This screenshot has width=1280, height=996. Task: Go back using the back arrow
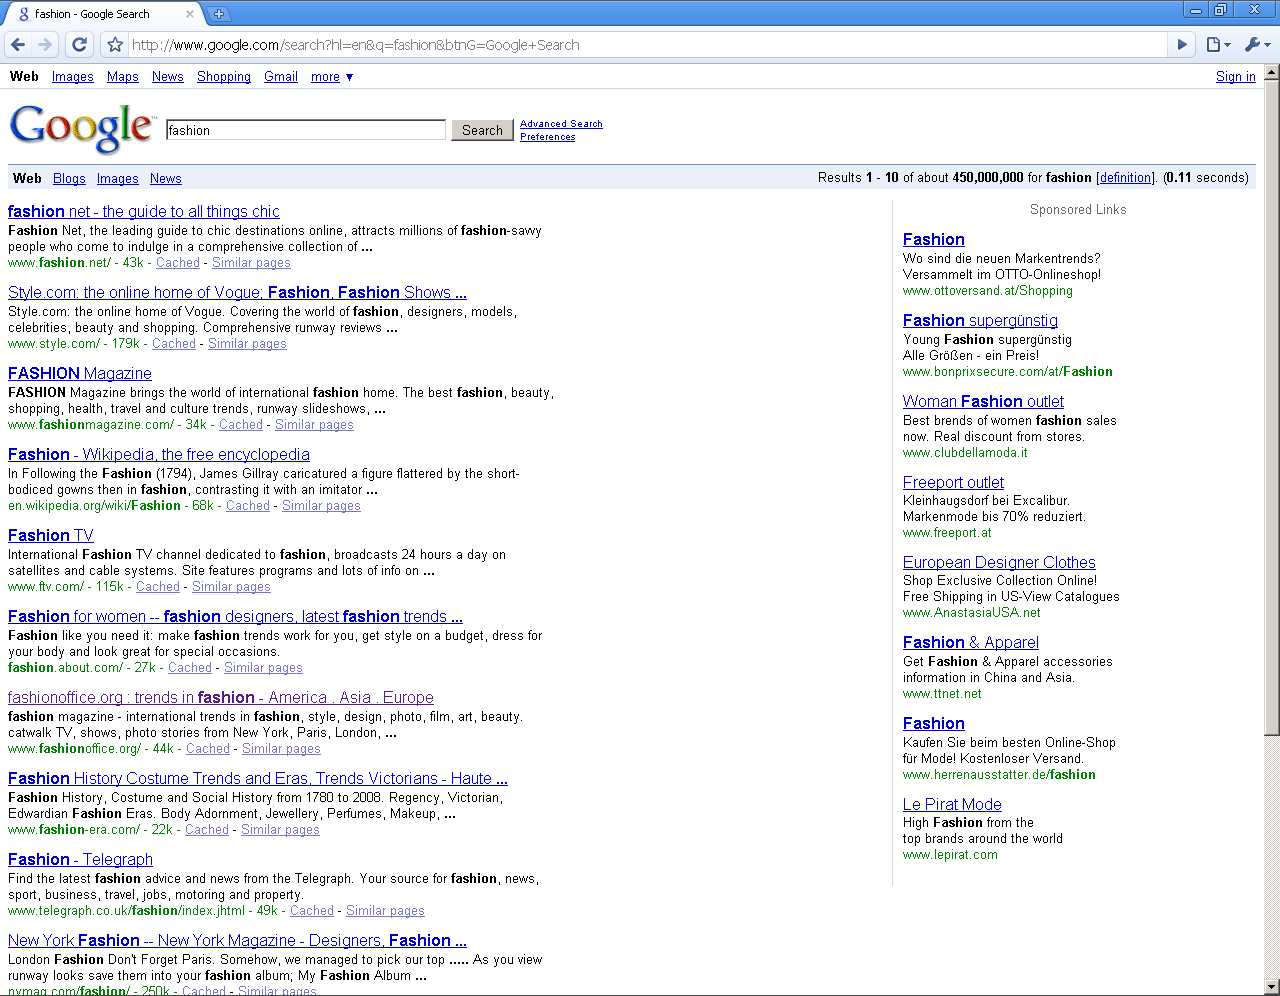(x=18, y=44)
